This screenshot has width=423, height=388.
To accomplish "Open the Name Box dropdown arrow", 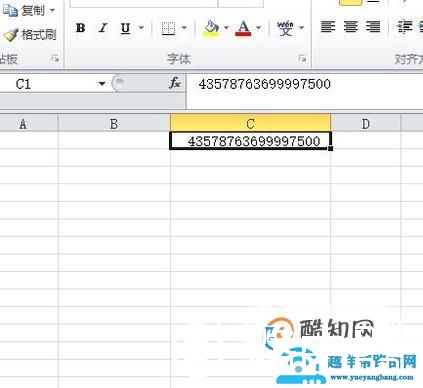I will (x=102, y=84).
